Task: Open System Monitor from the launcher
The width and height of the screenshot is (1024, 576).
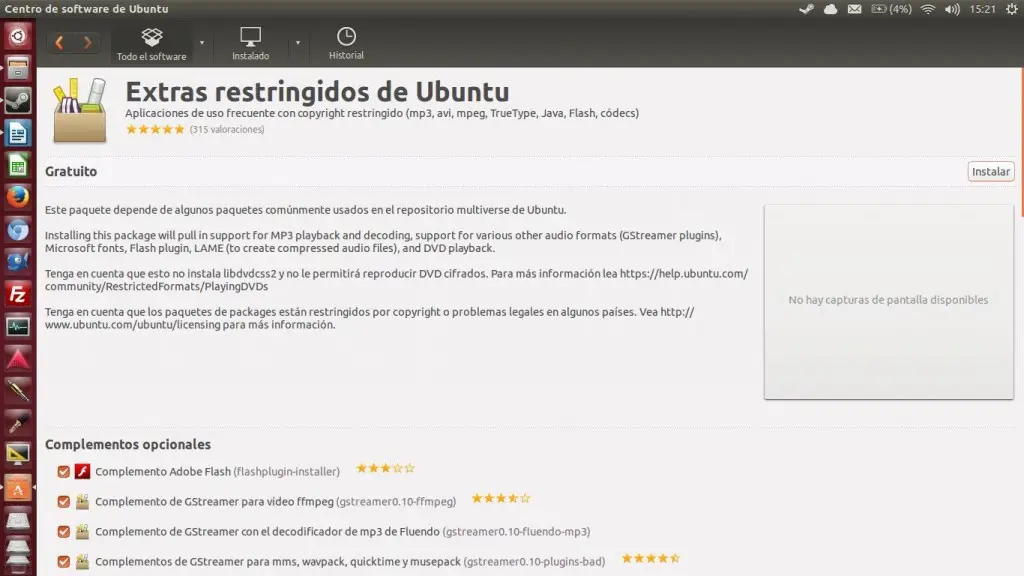Action: [x=18, y=327]
